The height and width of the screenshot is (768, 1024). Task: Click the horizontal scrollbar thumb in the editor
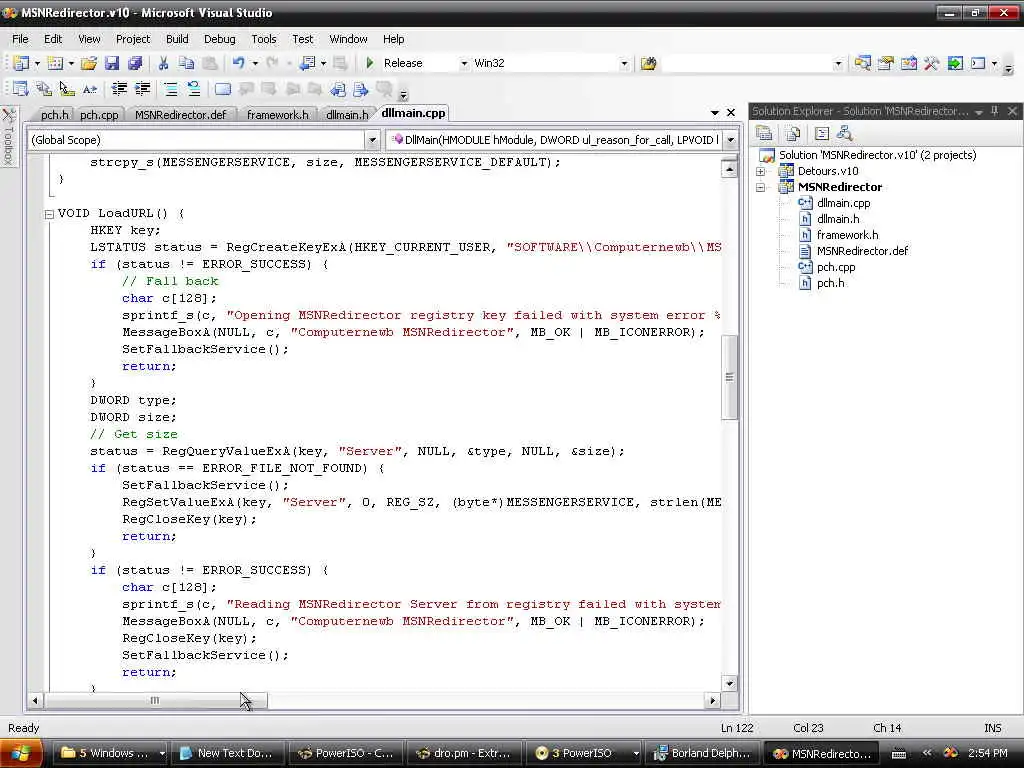pos(155,701)
